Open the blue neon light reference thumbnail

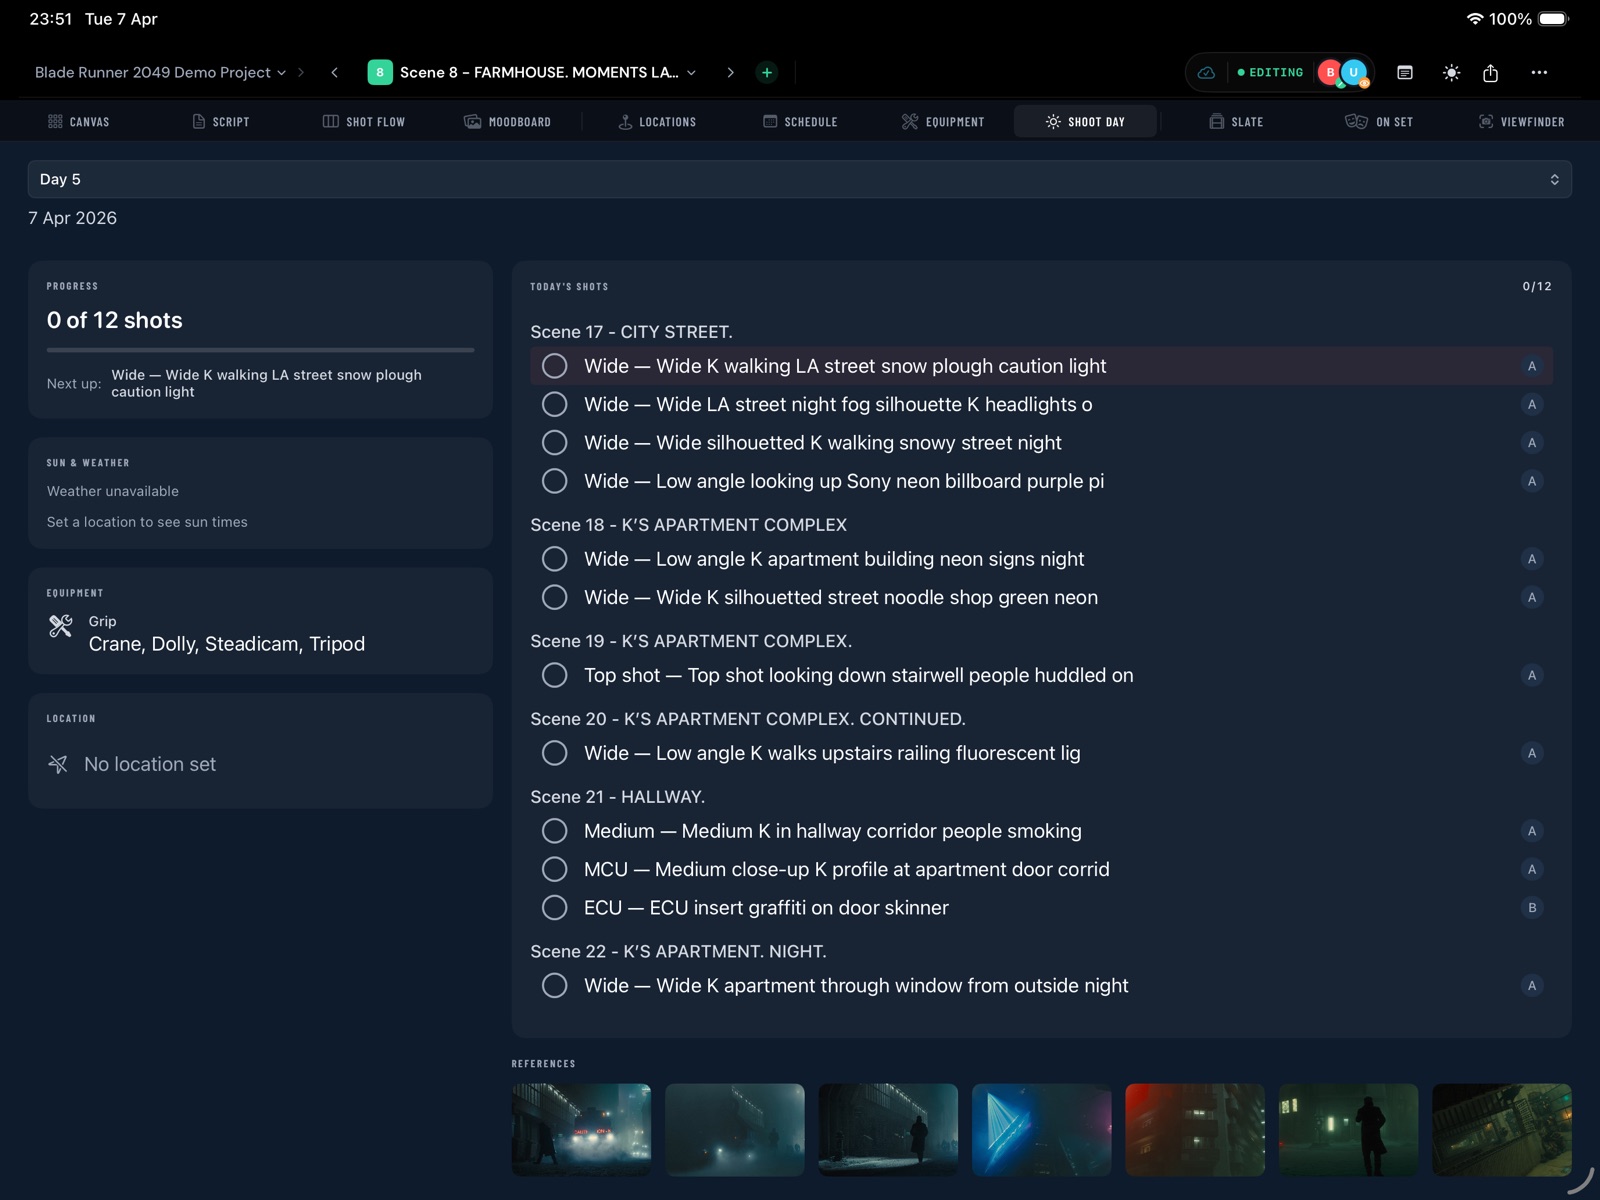tap(1041, 1129)
